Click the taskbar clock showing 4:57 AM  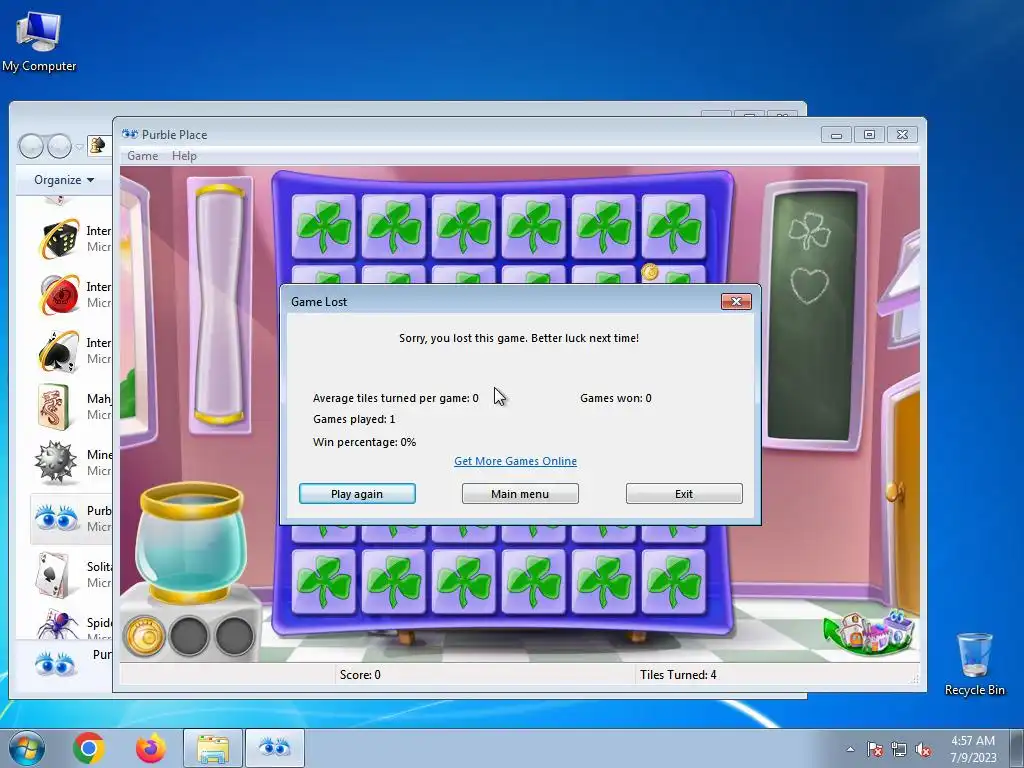click(x=973, y=748)
